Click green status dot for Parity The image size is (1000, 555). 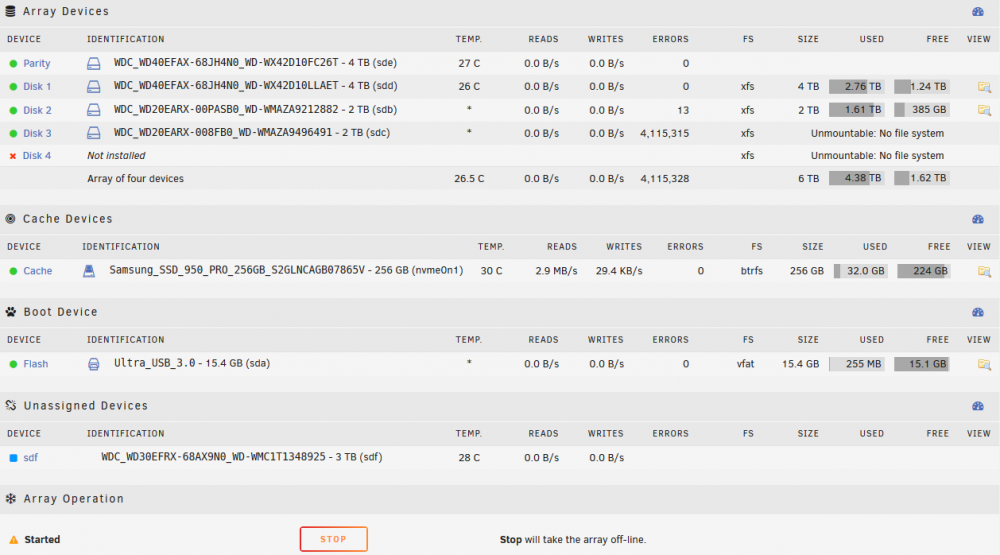click(x=13, y=63)
